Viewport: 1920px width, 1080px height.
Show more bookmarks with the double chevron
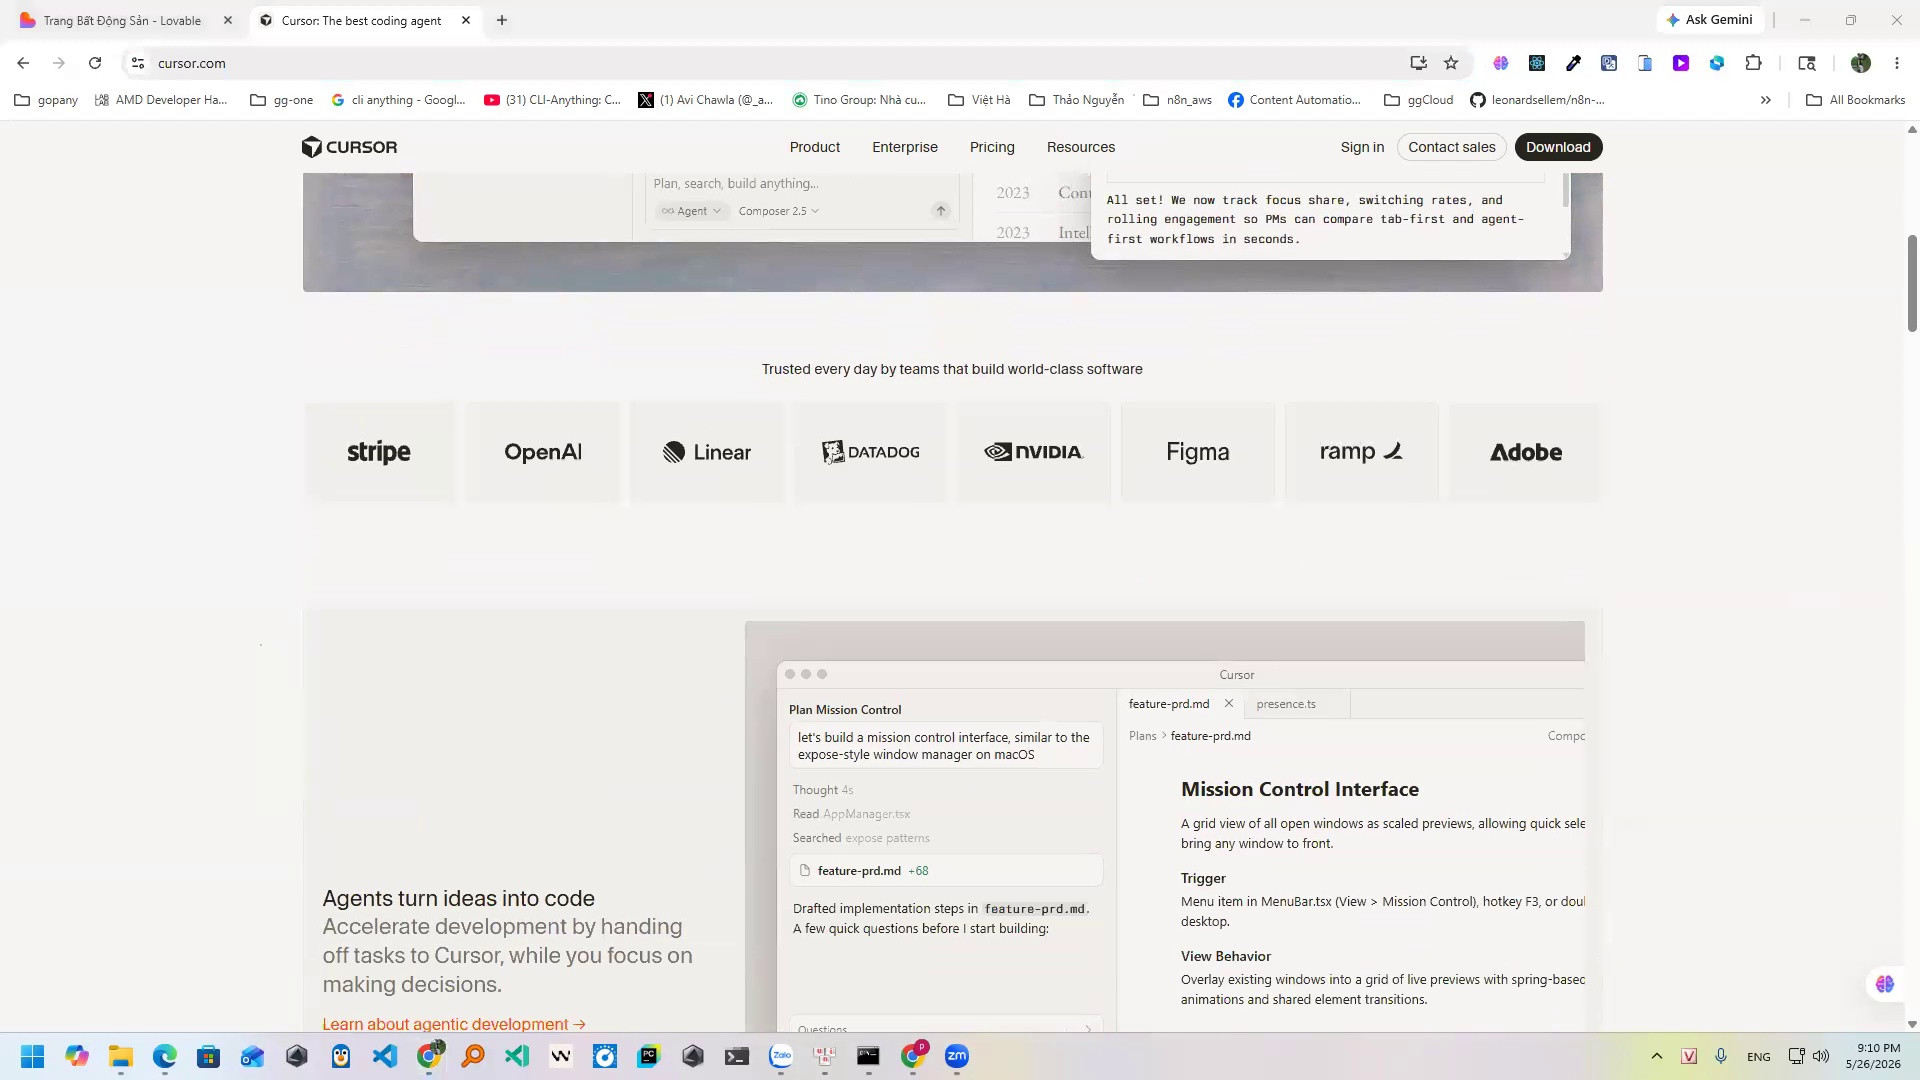click(1766, 100)
